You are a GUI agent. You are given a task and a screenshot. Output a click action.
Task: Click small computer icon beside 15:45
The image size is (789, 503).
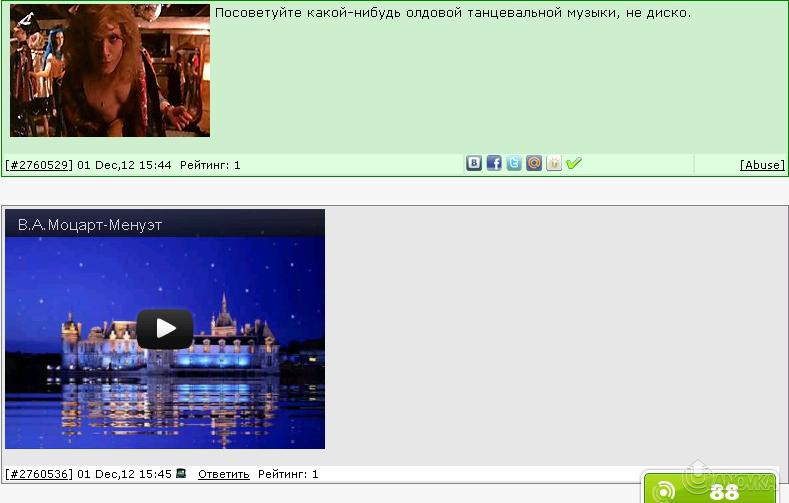pos(181,474)
